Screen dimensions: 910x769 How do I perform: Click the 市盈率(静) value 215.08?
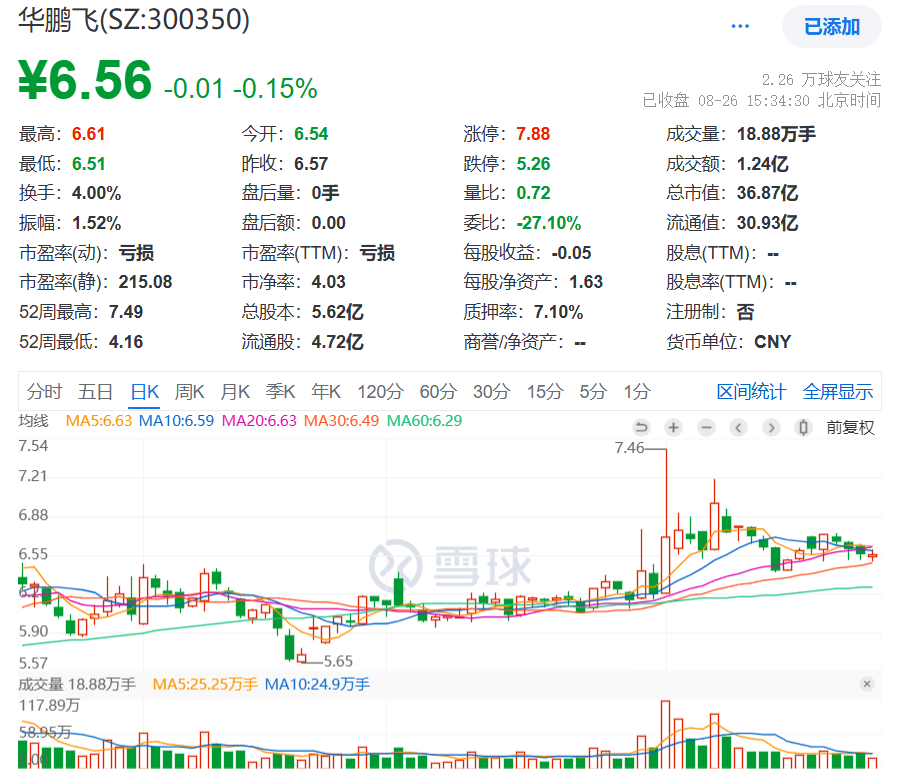point(145,282)
